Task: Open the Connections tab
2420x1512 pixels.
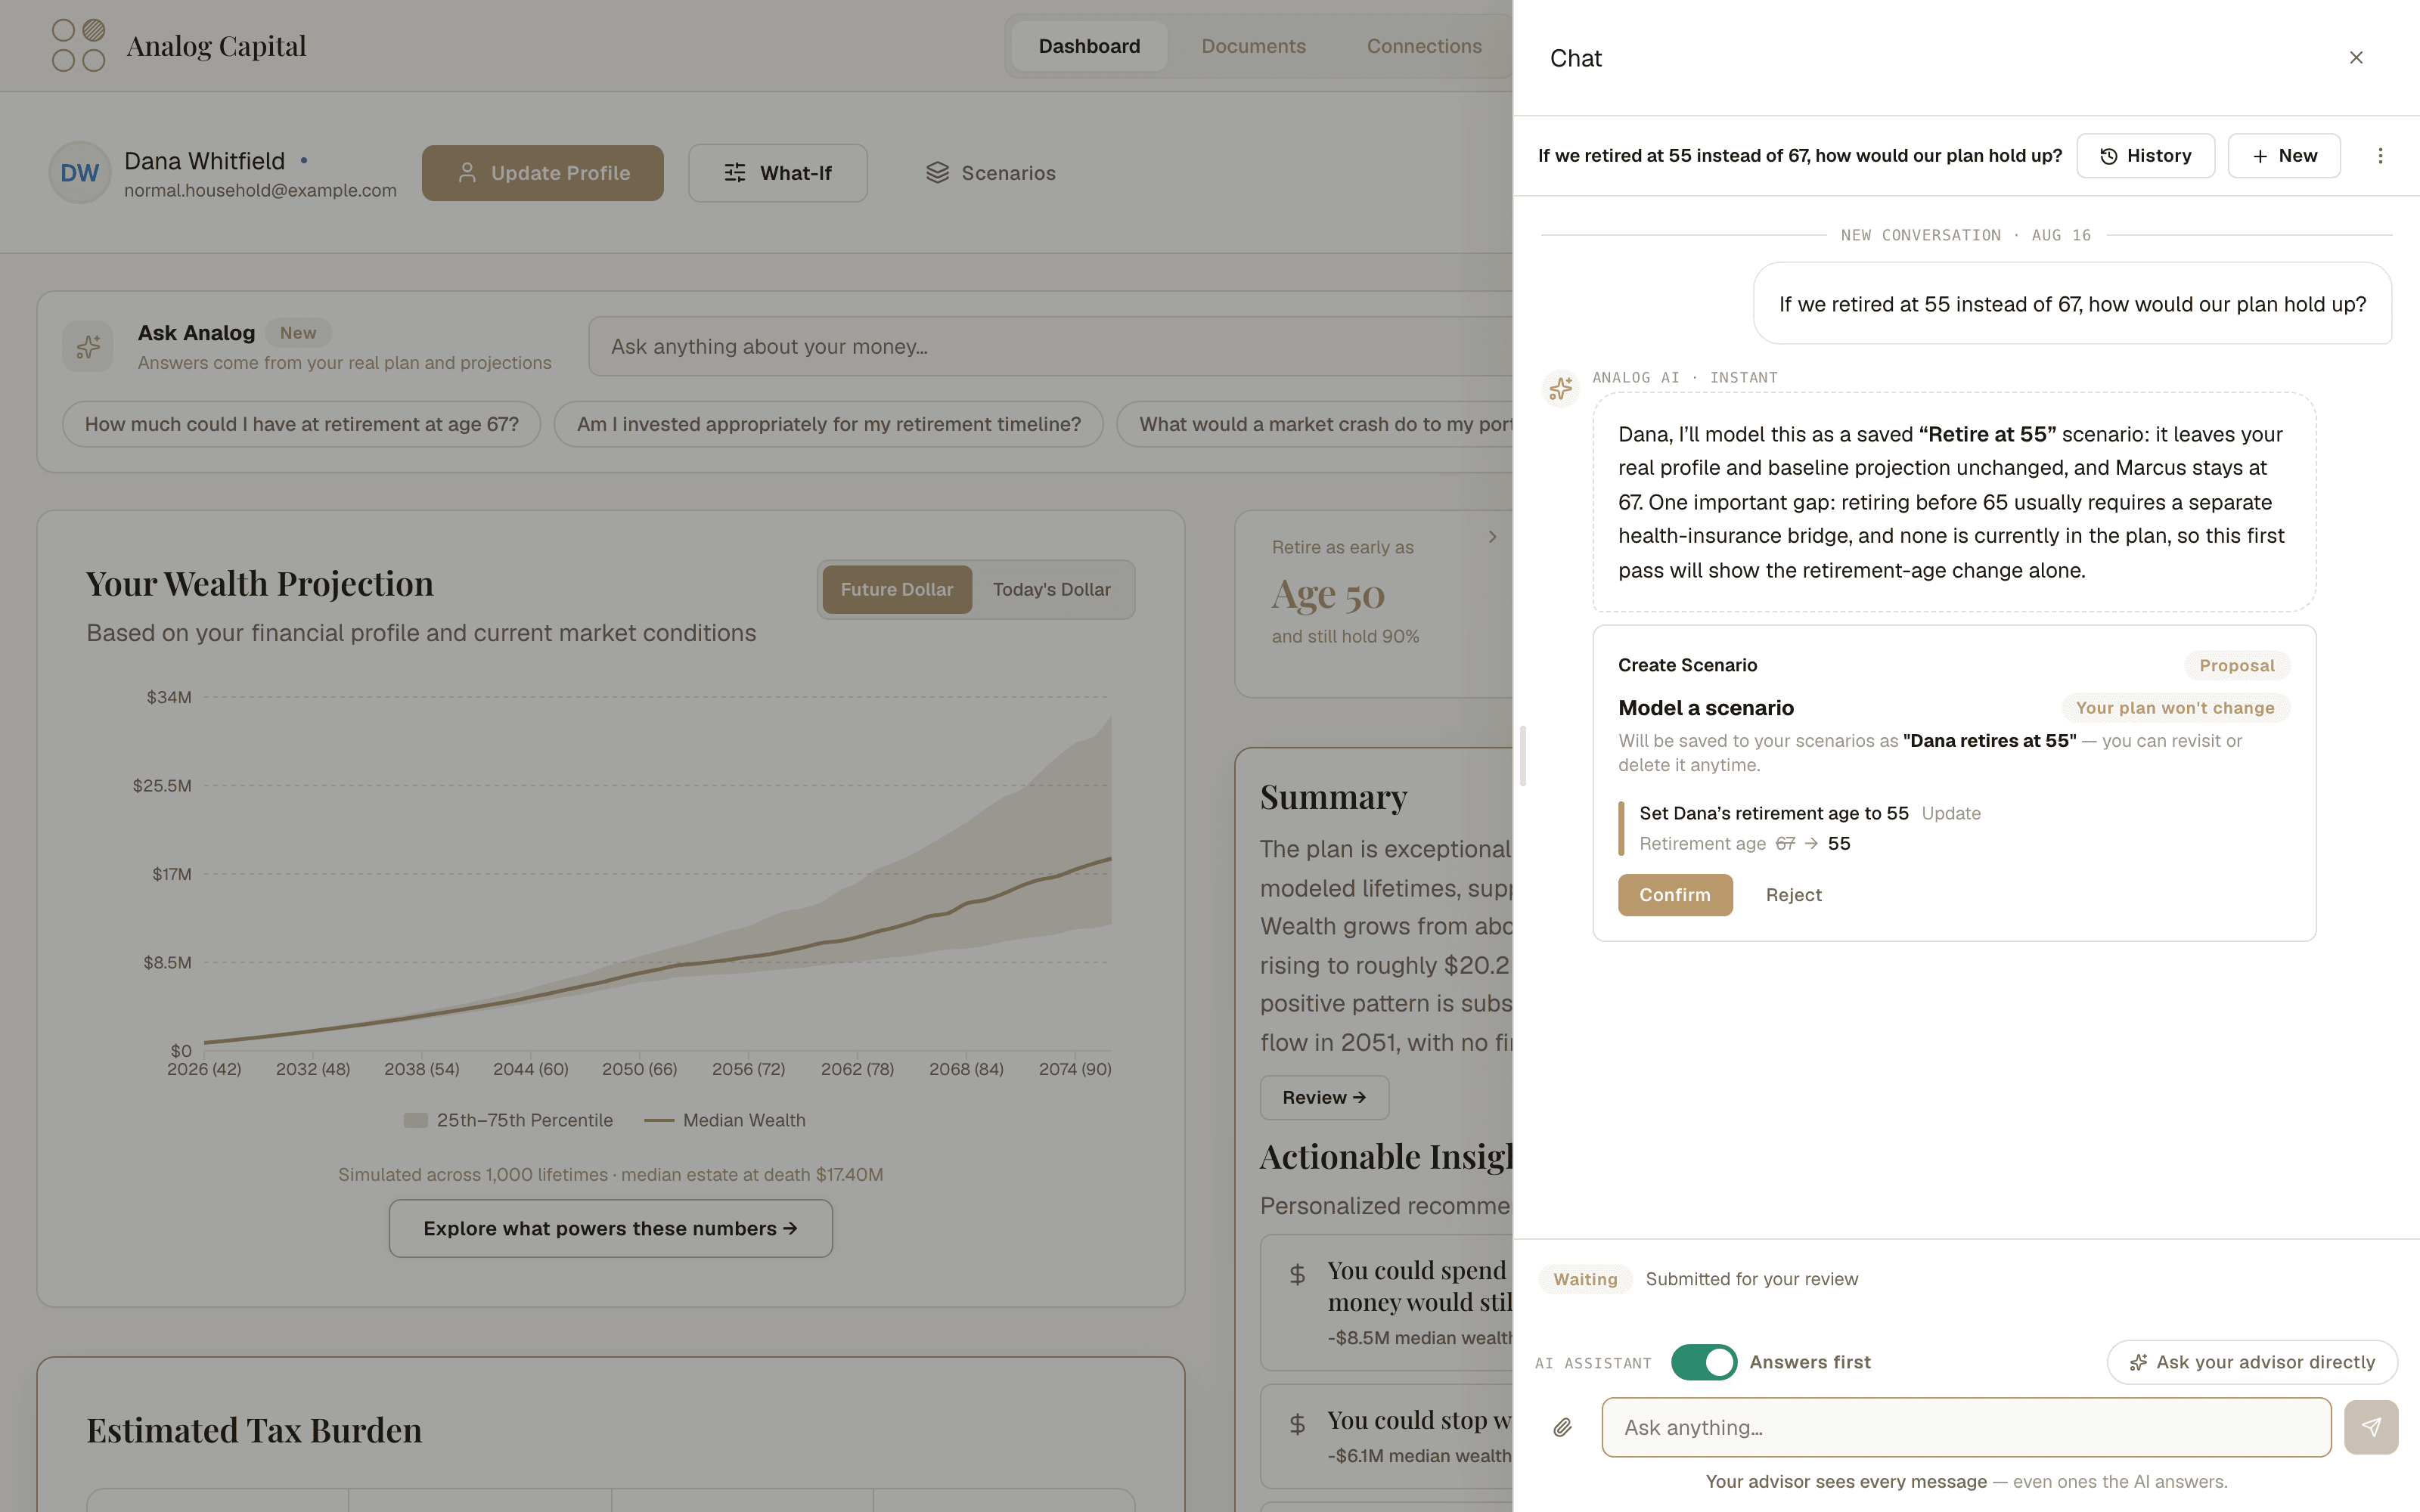Action: click(x=1424, y=46)
